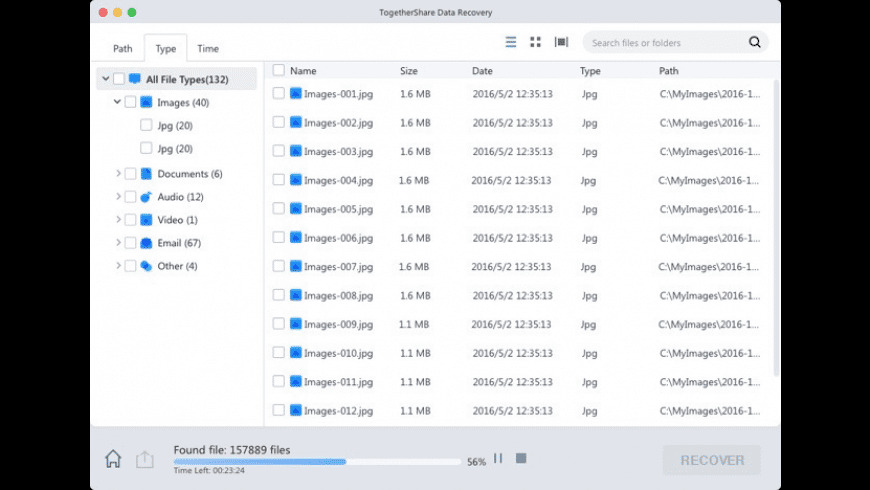Click file icon of Images-006.jpg
The height and width of the screenshot is (490, 870).
coord(296,238)
